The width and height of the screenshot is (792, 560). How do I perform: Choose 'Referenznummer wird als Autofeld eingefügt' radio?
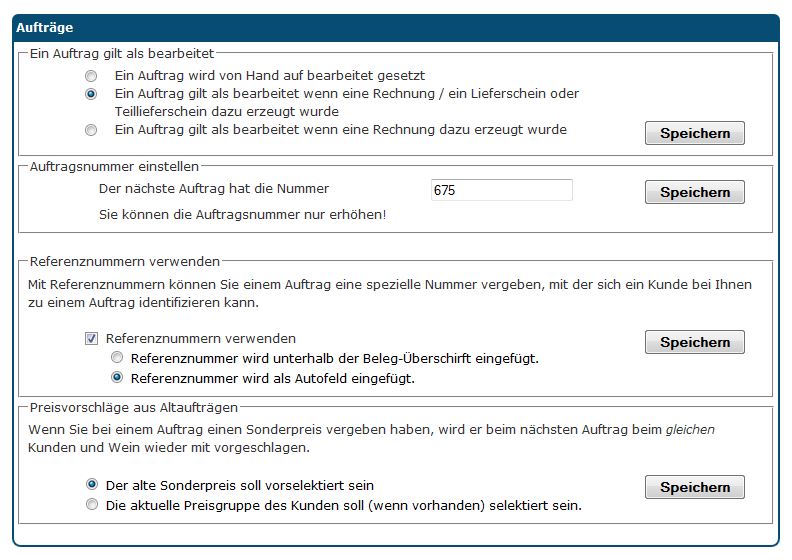click(x=117, y=378)
